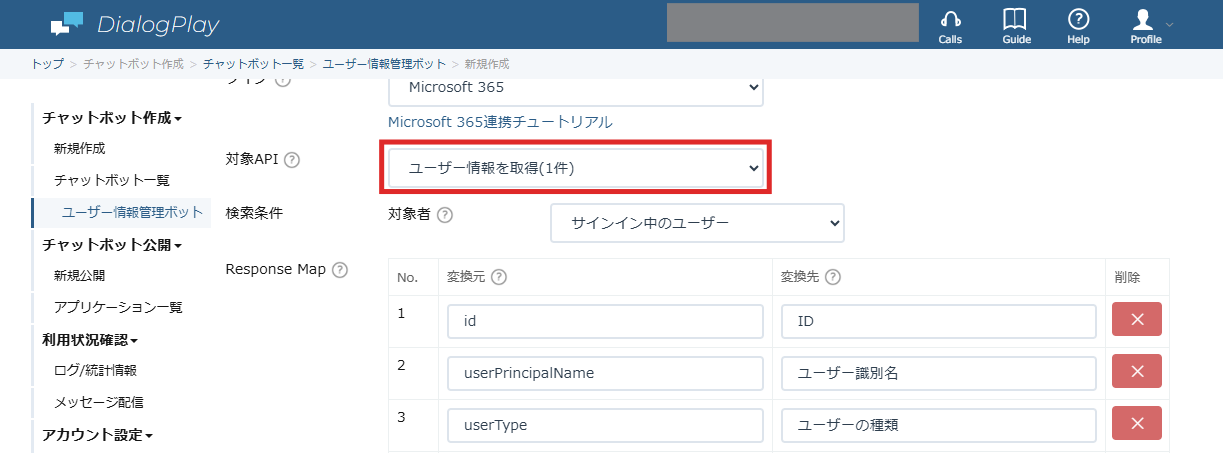The image size is (1223, 453).
Task: Click the No. column header
Action: coord(408,277)
